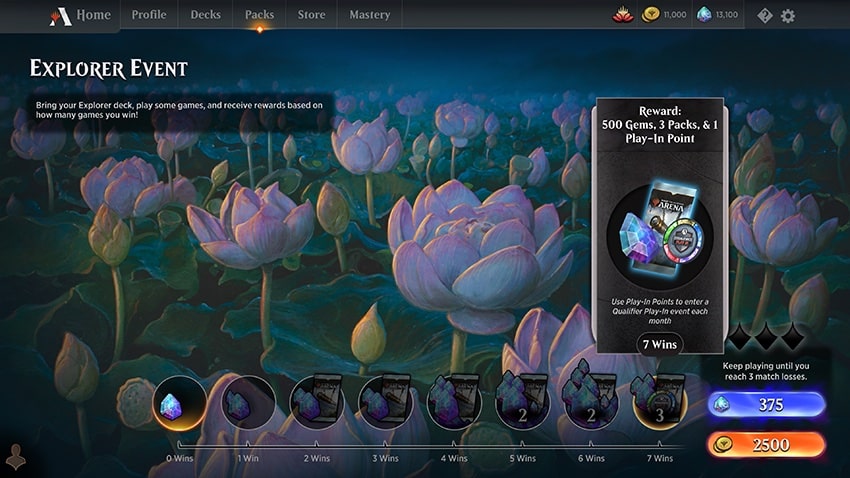Click the 4 Wins reward icon
850x478 pixels.
click(x=454, y=403)
